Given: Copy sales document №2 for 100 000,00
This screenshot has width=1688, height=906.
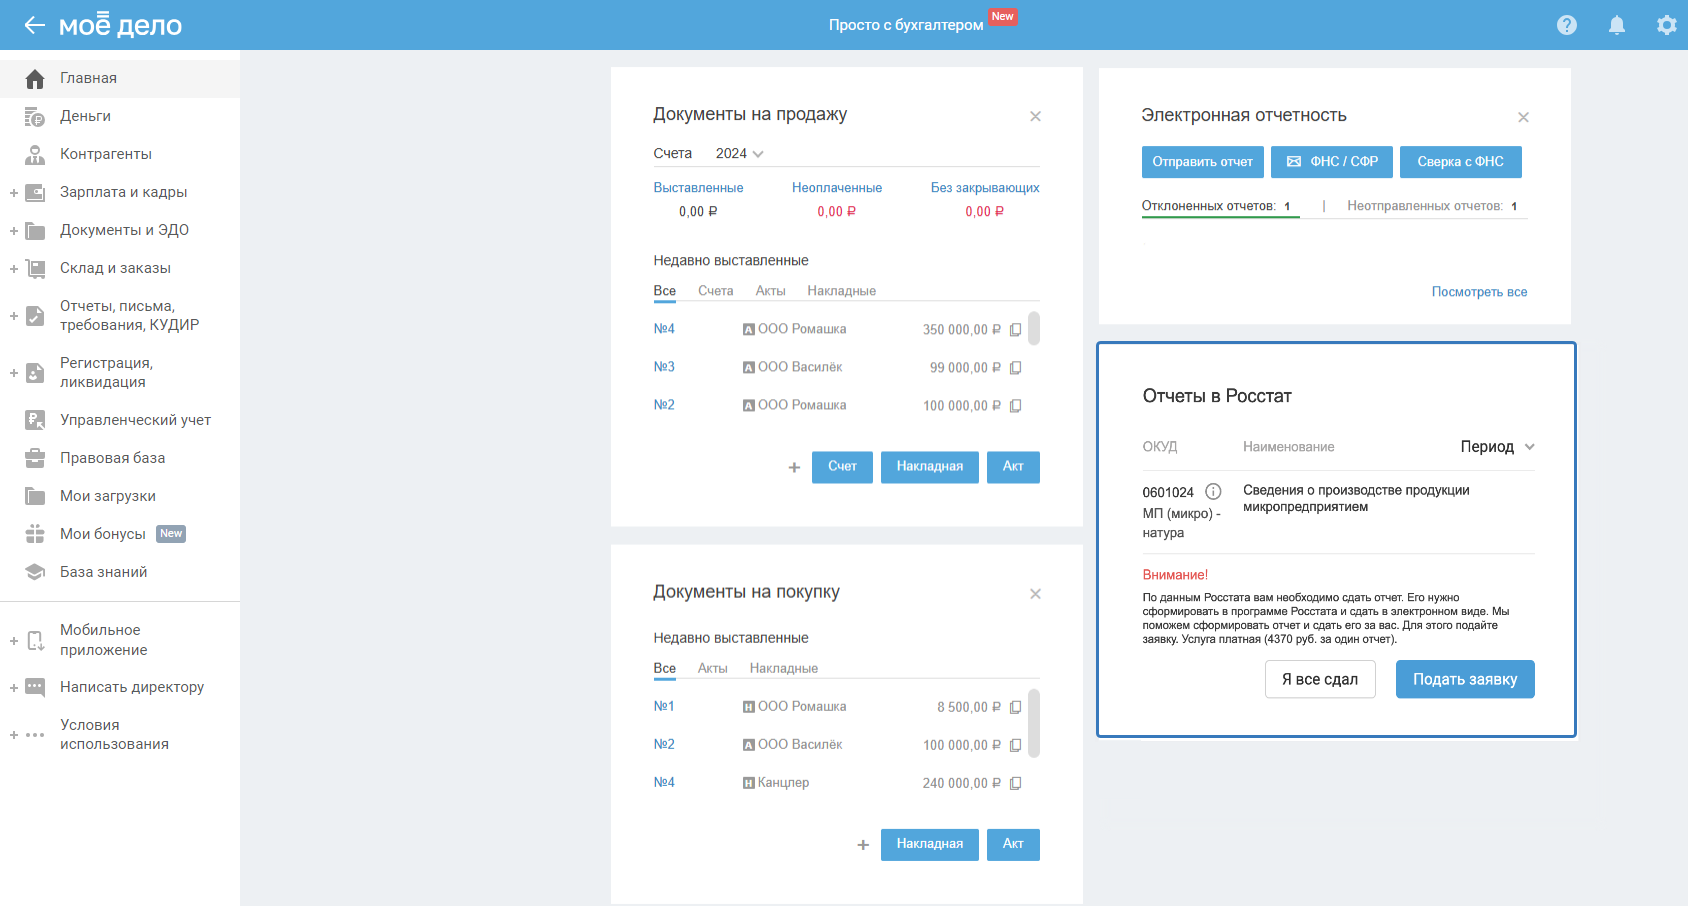Looking at the screenshot, I should 1015,406.
